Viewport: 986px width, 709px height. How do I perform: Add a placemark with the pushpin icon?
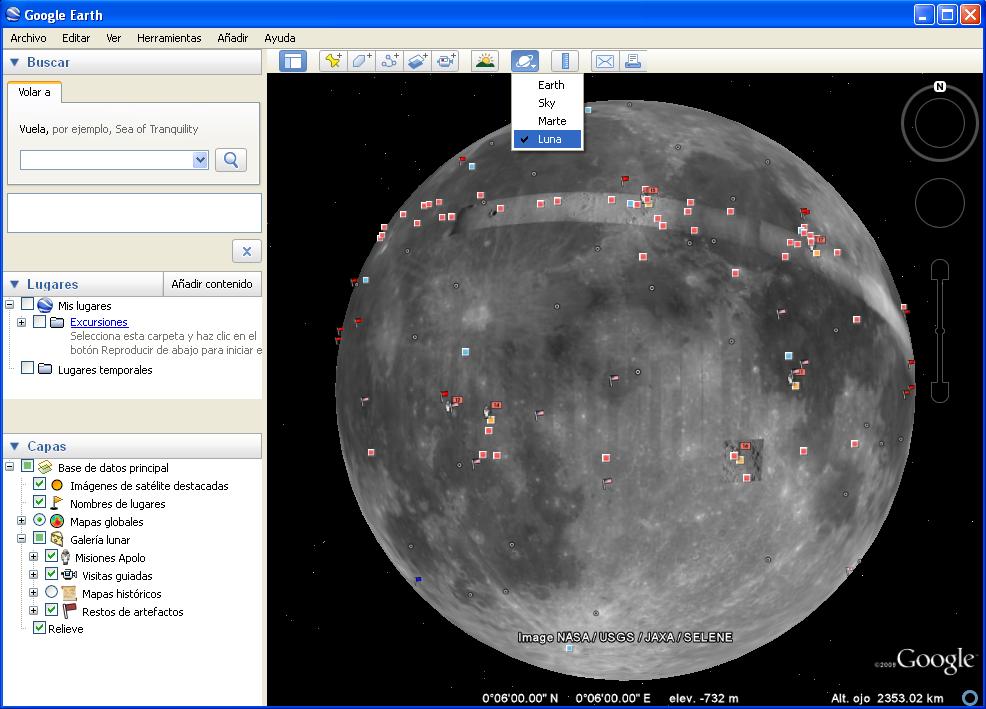[x=333, y=61]
